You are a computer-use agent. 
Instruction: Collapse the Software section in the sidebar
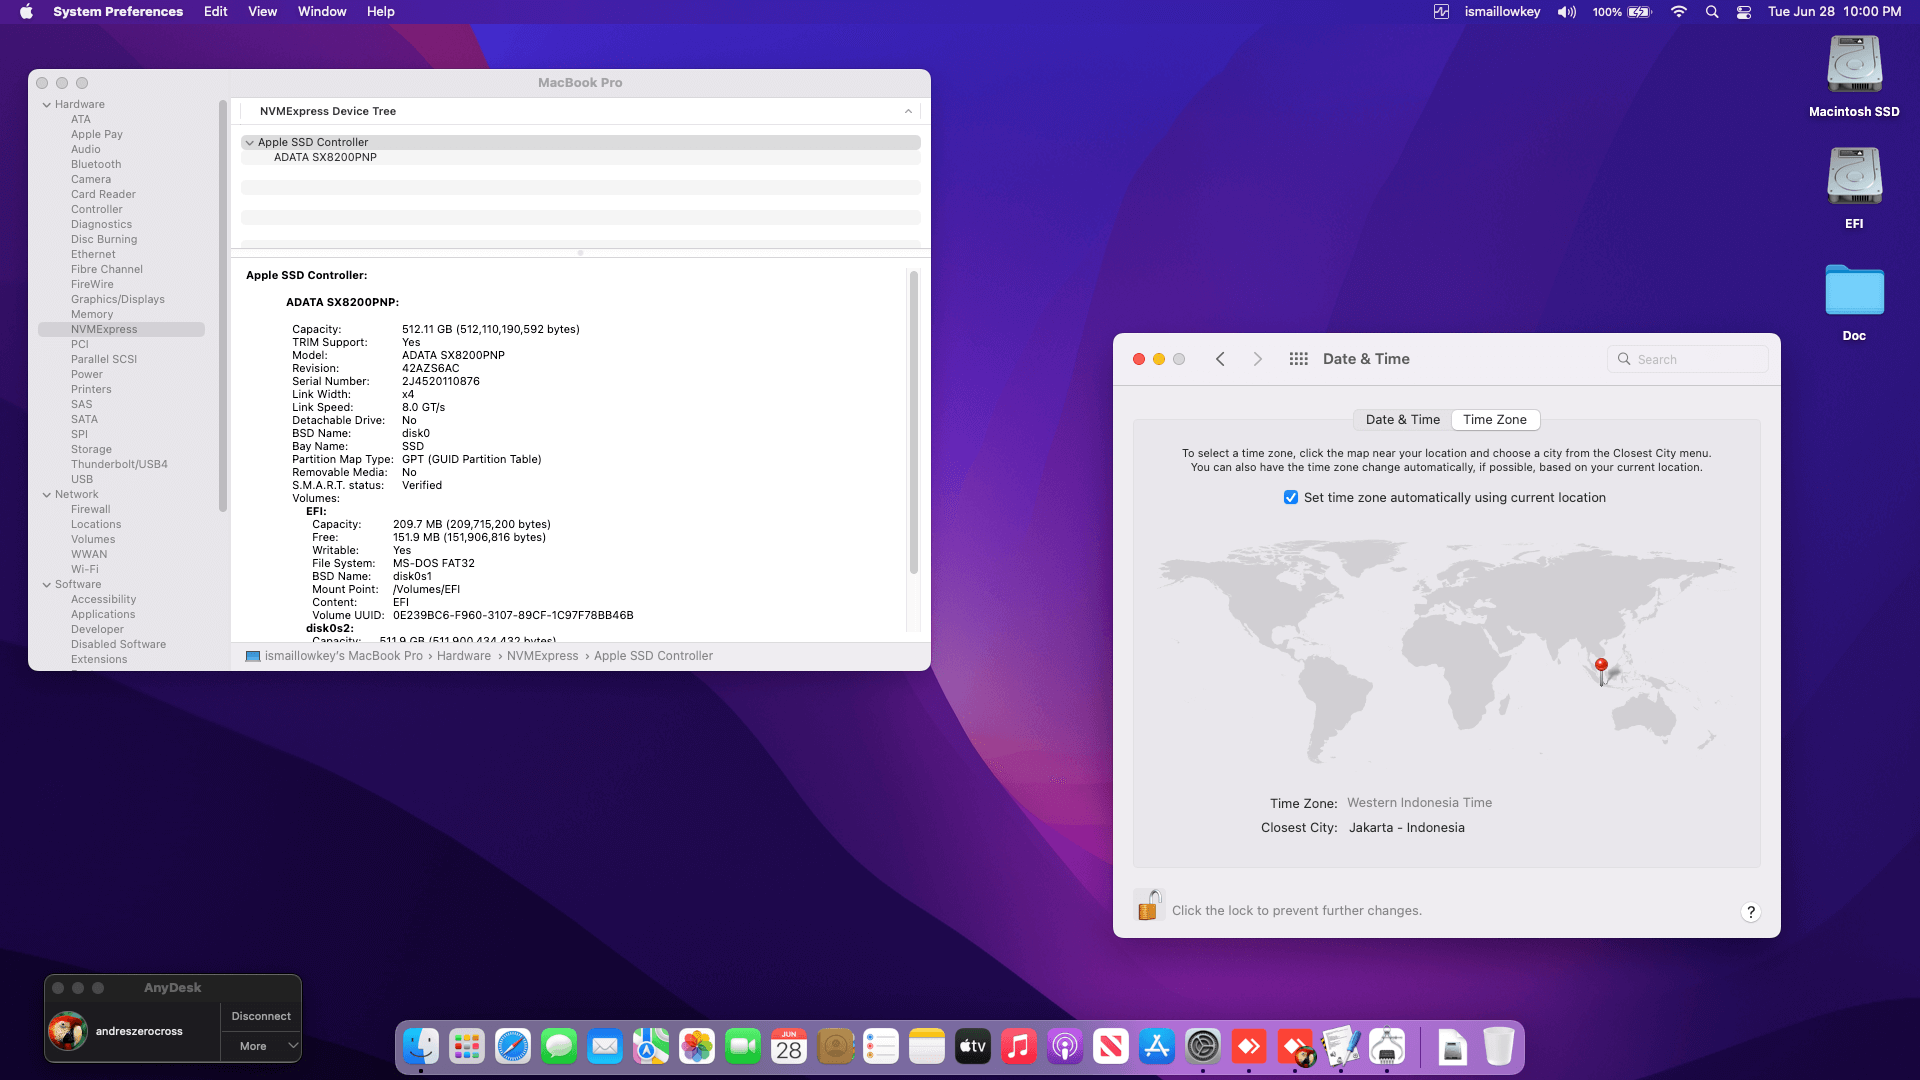(46, 584)
